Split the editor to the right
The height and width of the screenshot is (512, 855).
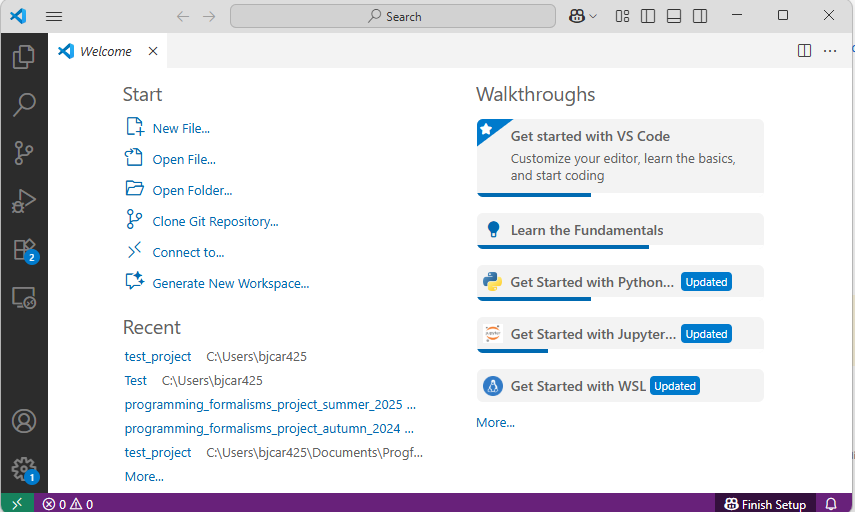[x=804, y=51]
